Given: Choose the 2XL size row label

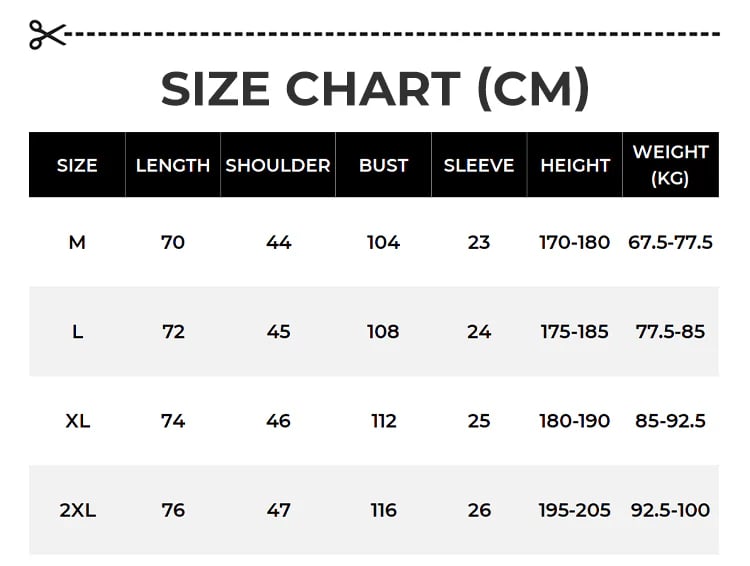Looking at the screenshot, I should [77, 510].
